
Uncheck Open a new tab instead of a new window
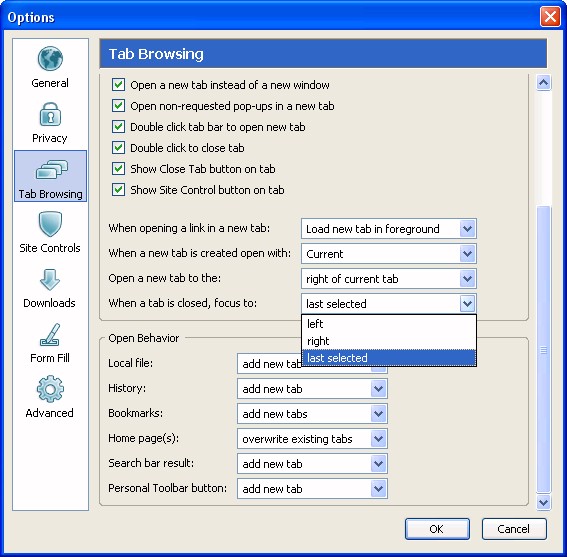pyautogui.click(x=118, y=85)
